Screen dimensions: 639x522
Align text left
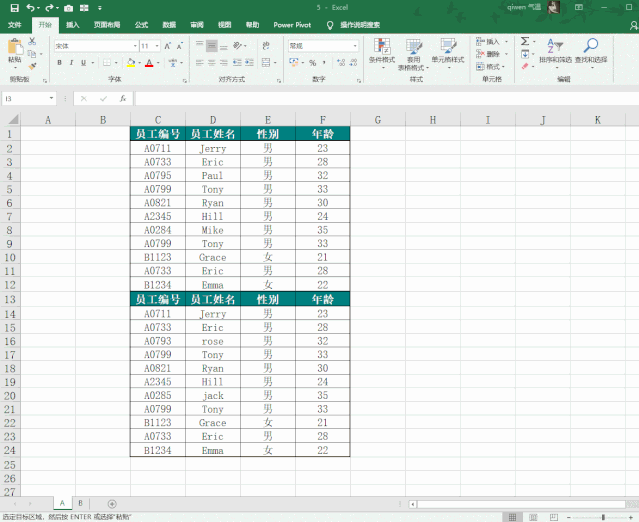tap(199, 63)
